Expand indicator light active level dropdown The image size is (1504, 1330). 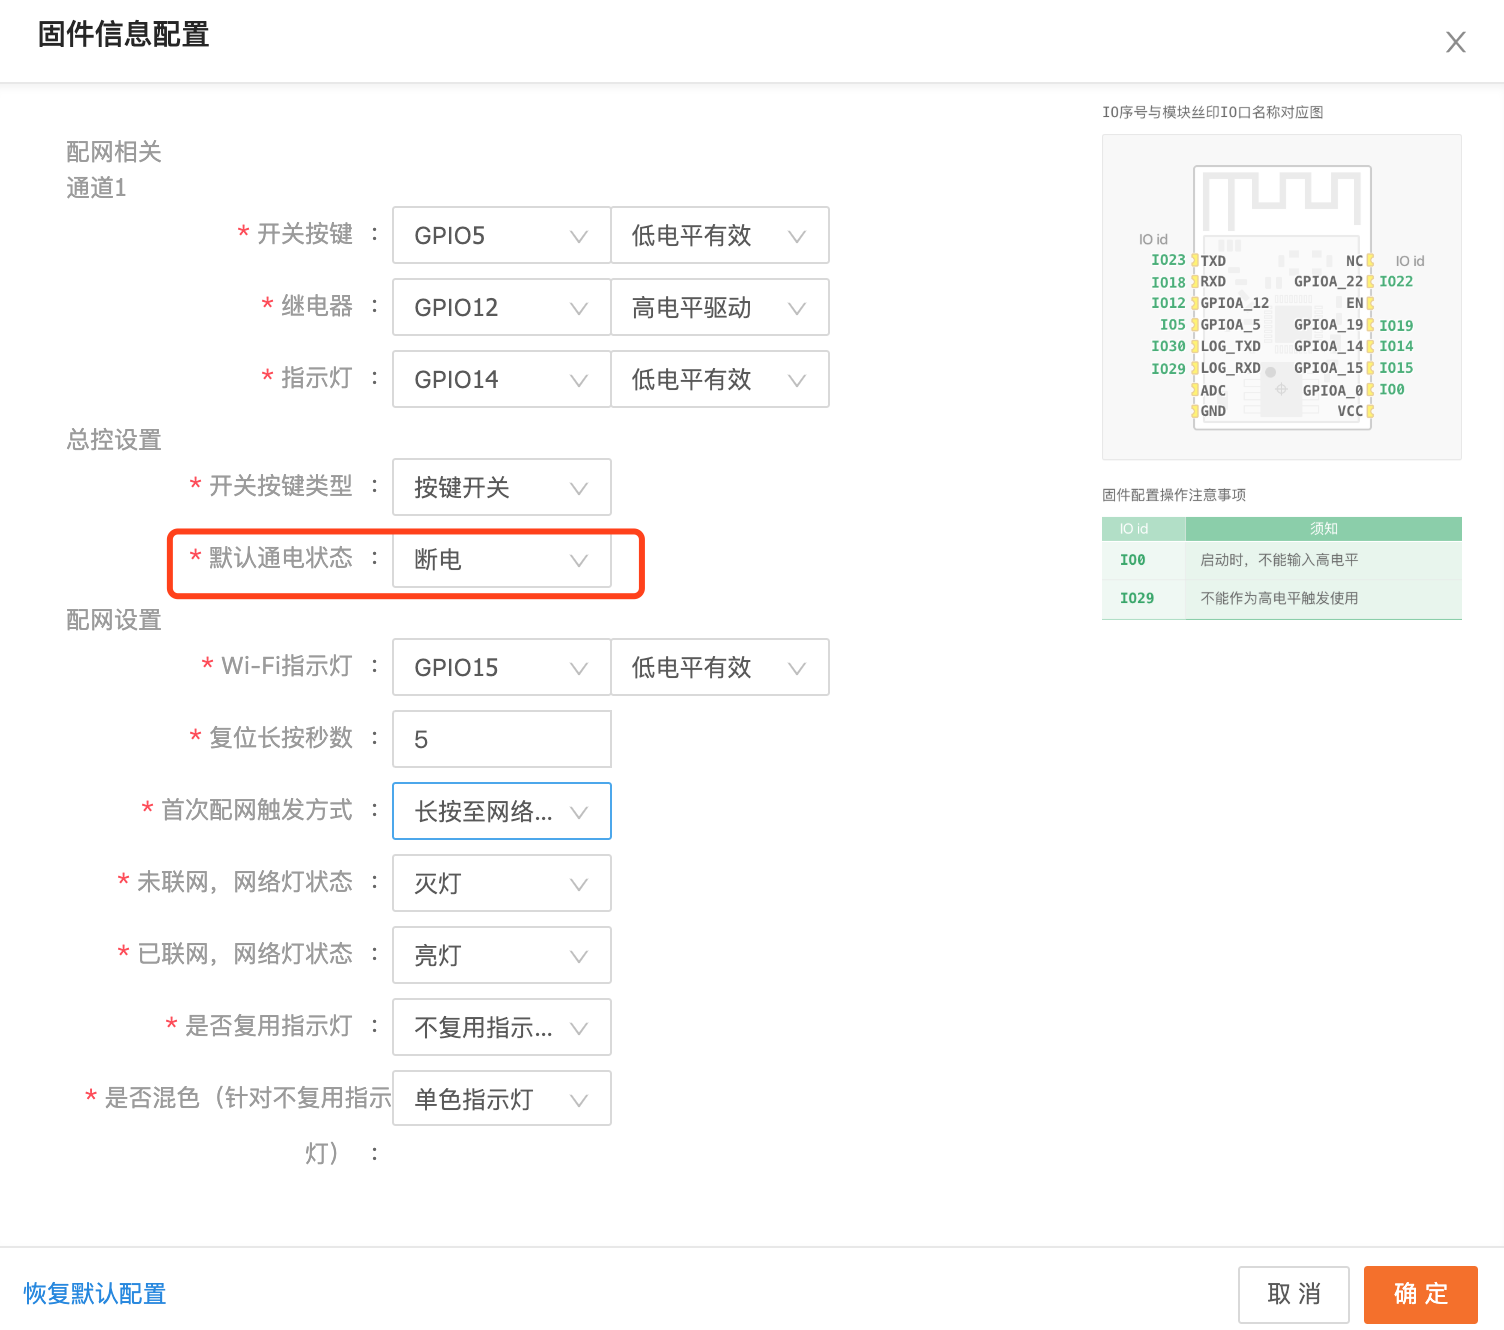click(x=719, y=380)
